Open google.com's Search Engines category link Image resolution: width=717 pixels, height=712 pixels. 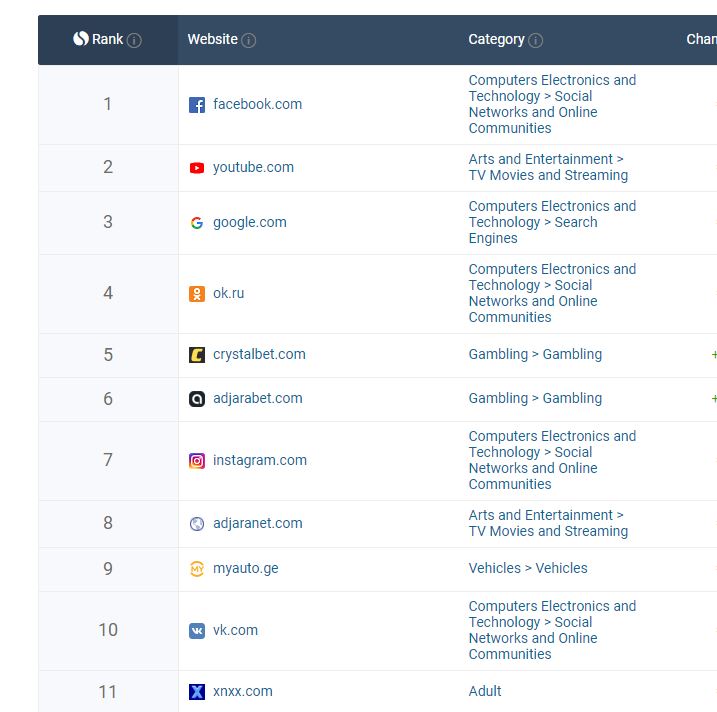tap(552, 222)
